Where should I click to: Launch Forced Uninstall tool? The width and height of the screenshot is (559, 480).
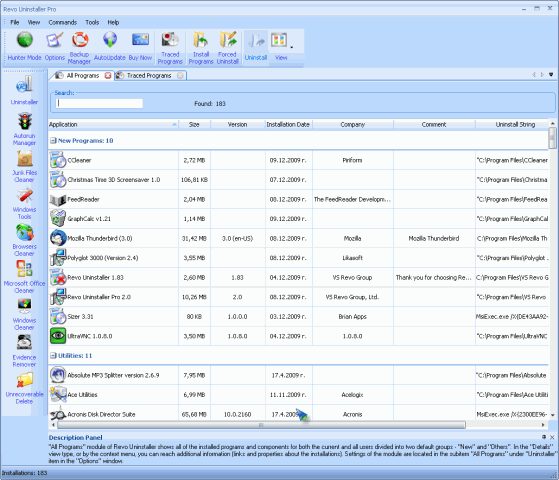coord(227,48)
